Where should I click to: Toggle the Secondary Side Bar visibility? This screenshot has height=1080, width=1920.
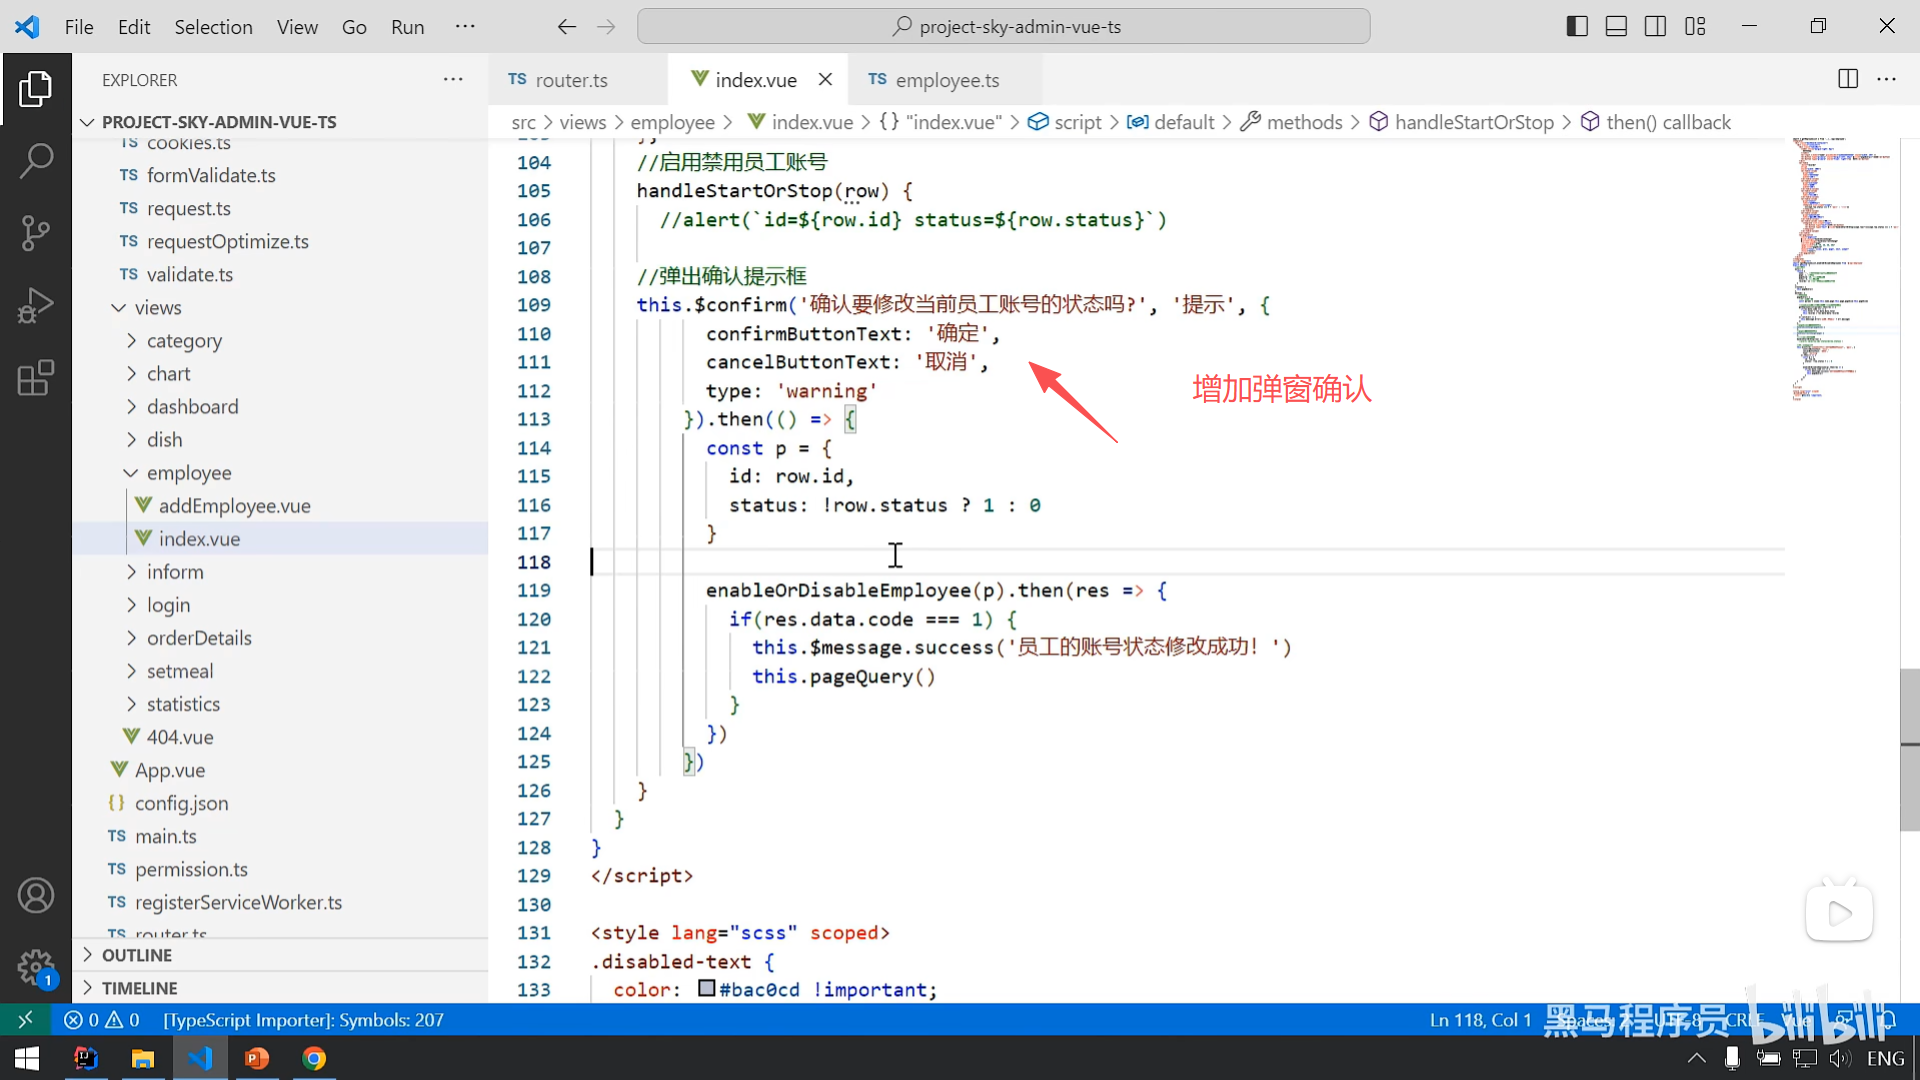pyautogui.click(x=1655, y=26)
